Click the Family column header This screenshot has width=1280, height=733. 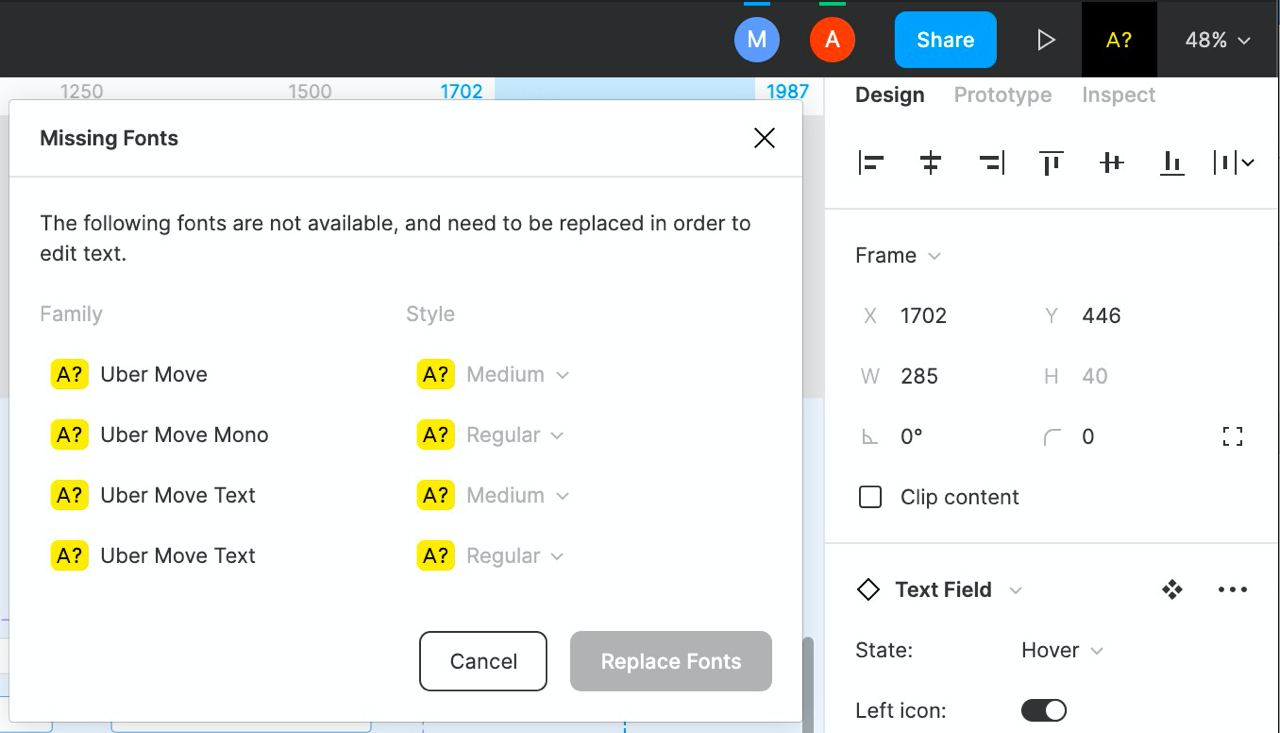(x=71, y=314)
